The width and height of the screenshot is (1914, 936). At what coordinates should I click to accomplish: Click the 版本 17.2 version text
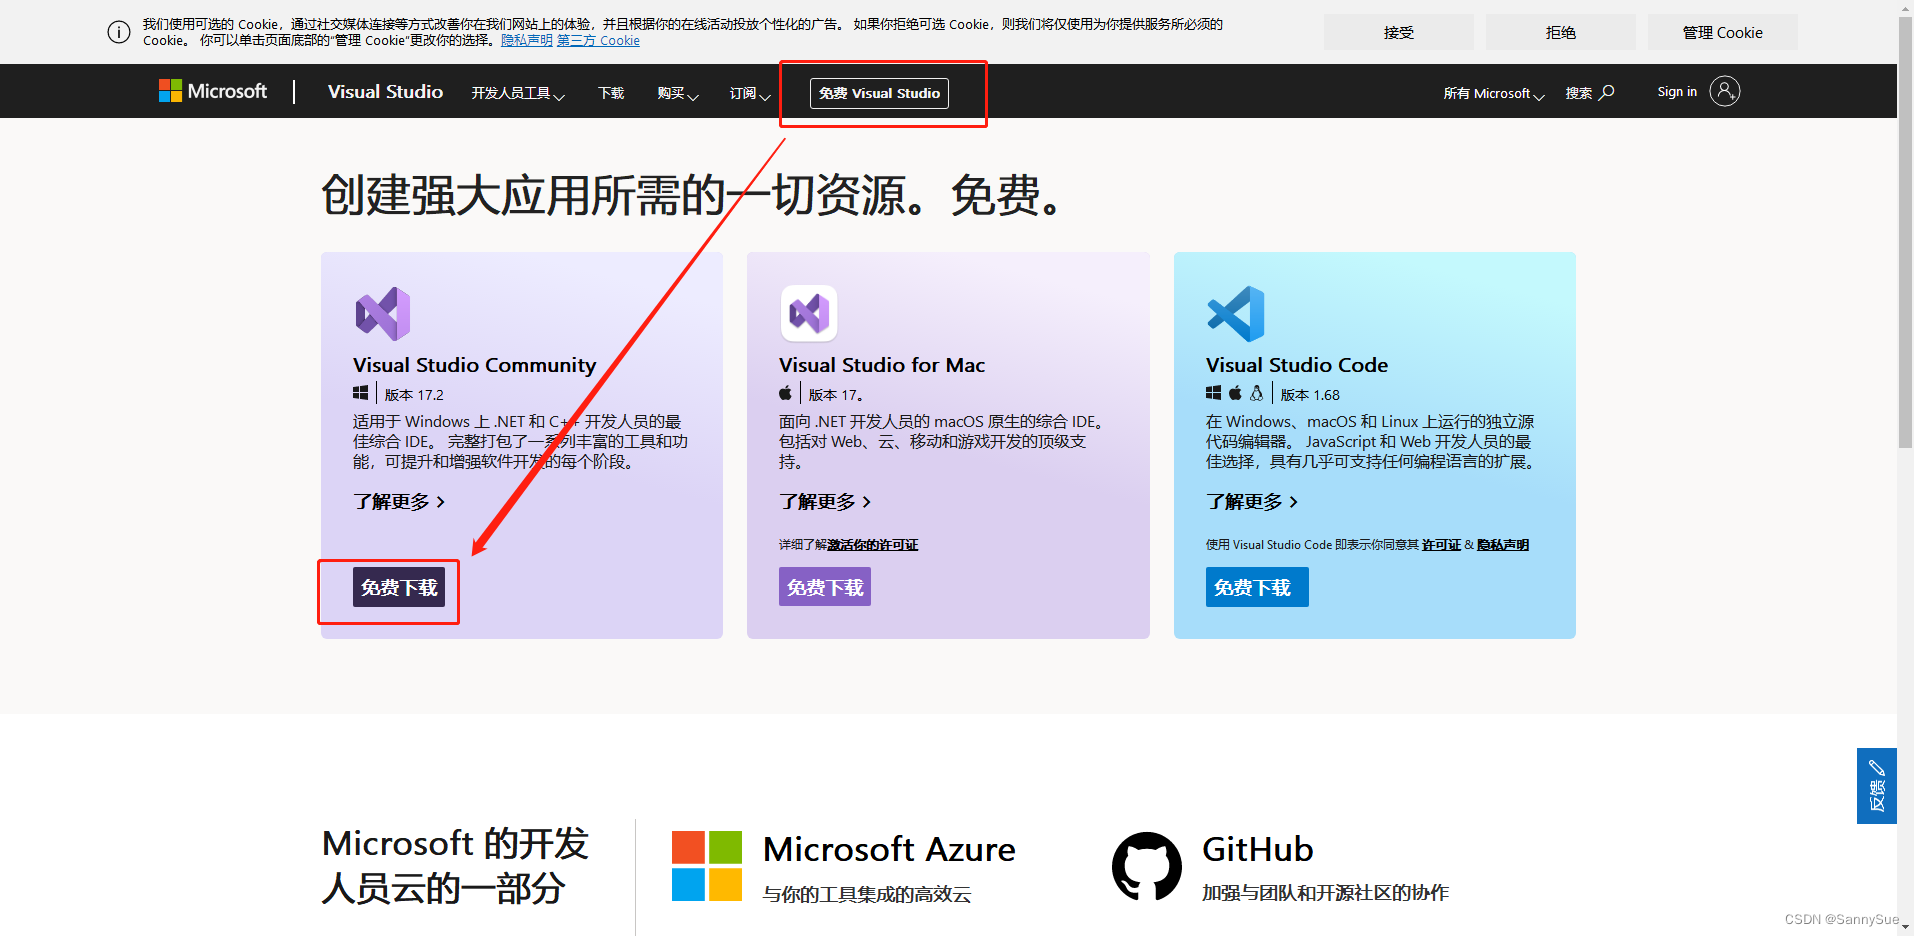[414, 395]
